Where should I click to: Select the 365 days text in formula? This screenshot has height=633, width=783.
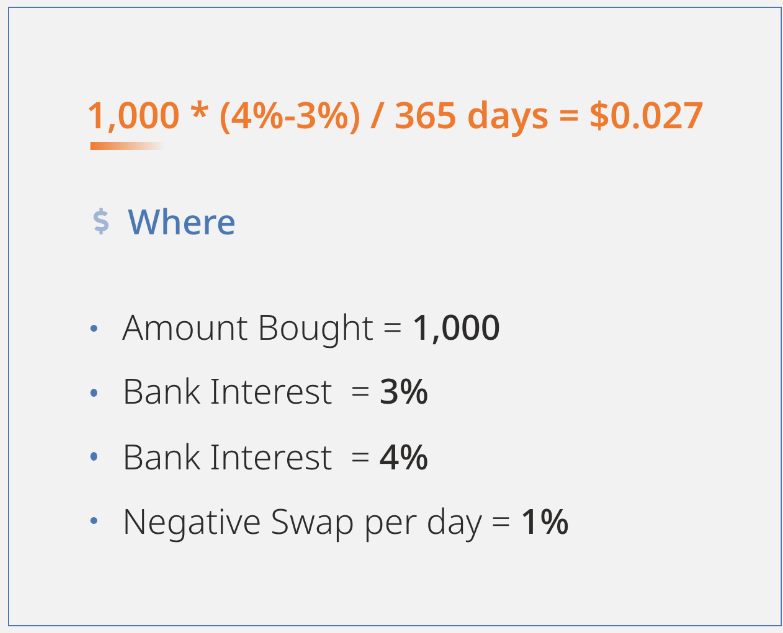471,117
